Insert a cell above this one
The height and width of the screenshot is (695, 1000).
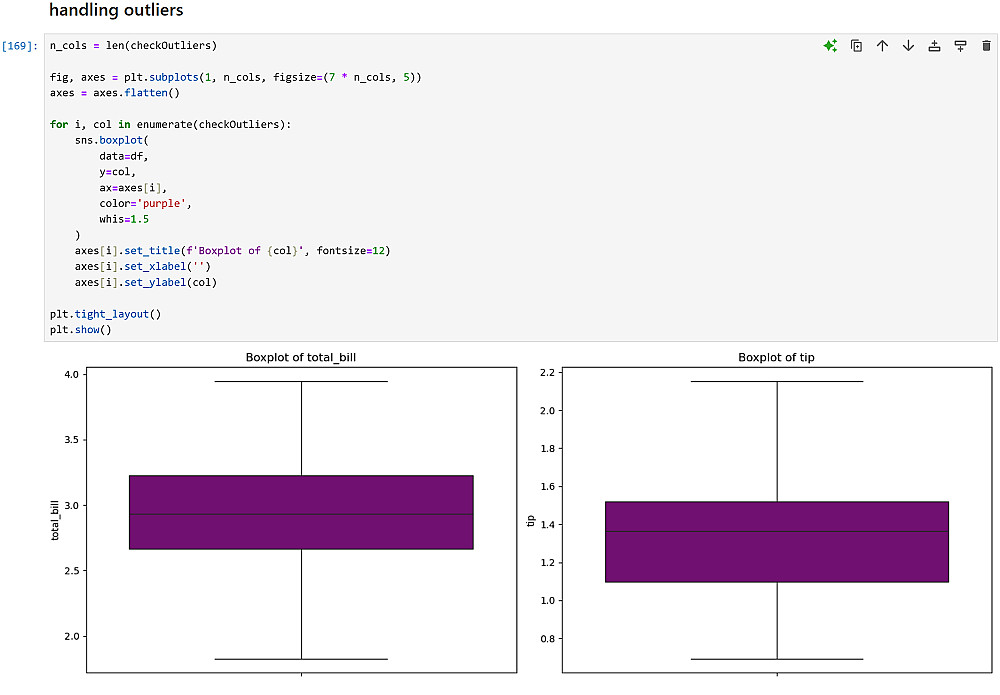tap(934, 46)
